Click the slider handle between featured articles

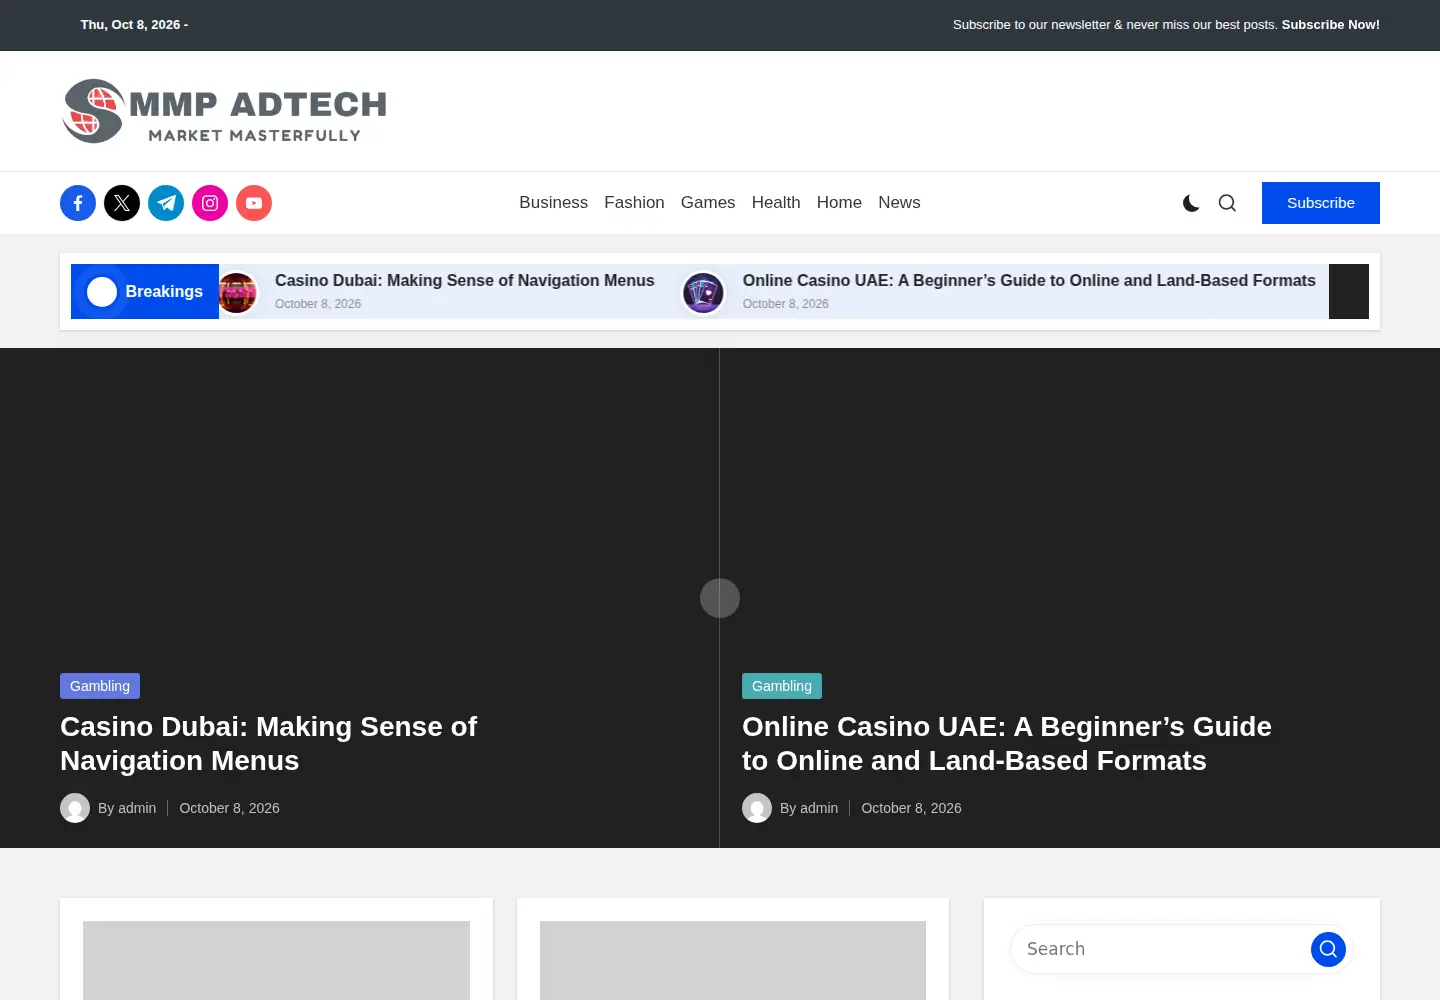pyautogui.click(x=720, y=598)
